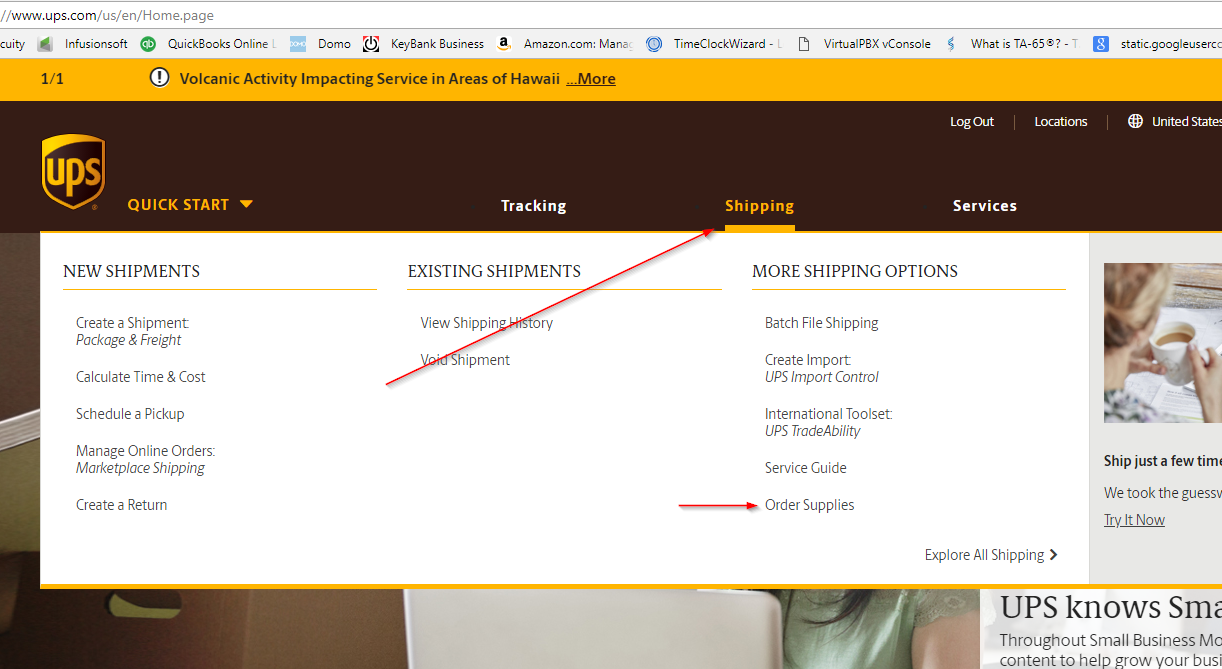Click the Explore All Shipping chevron
1222x669 pixels.
coord(1054,555)
